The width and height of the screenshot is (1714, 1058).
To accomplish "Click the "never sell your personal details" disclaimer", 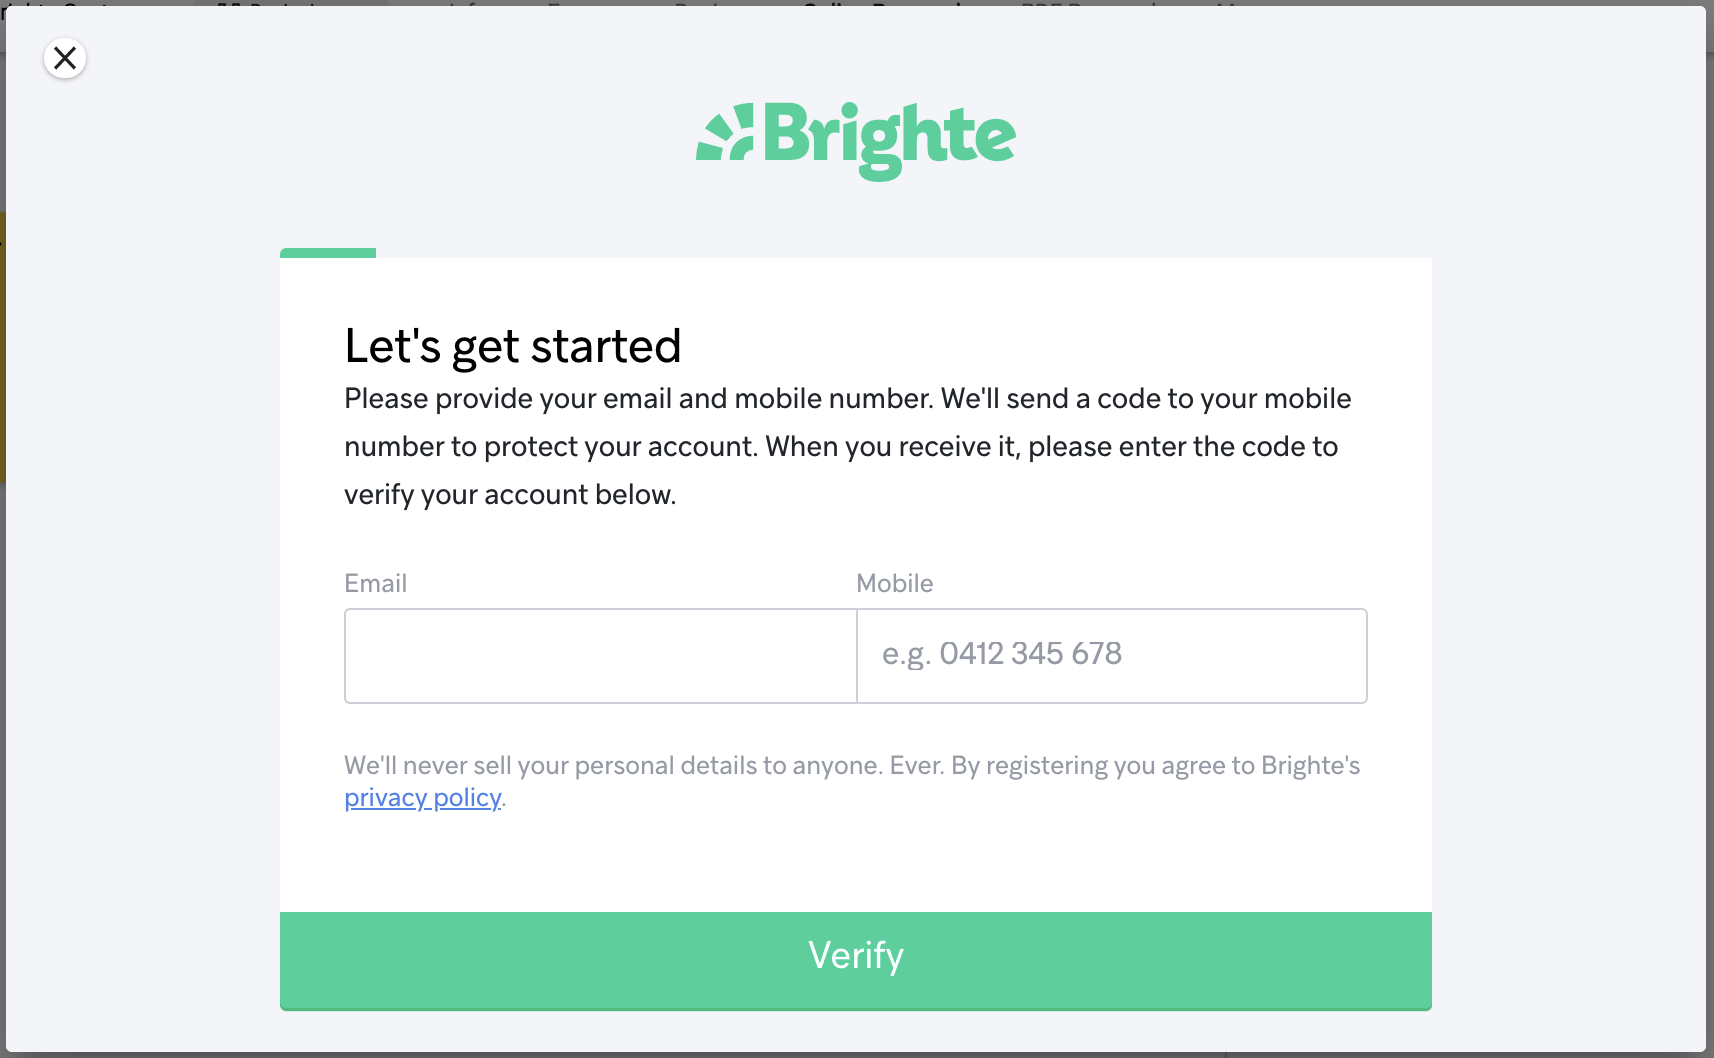I will 852,766.
